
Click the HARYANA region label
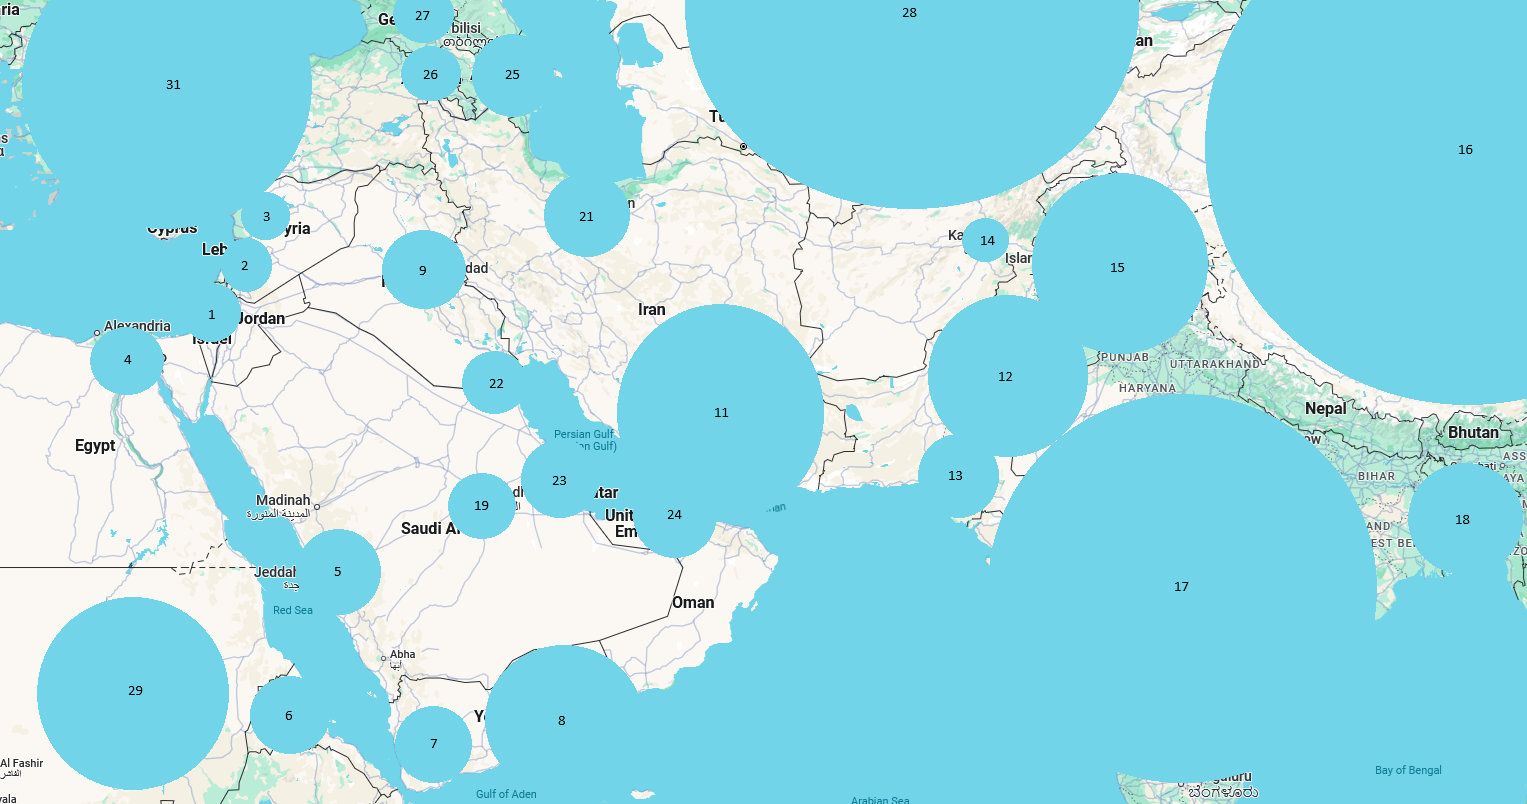point(1147,388)
